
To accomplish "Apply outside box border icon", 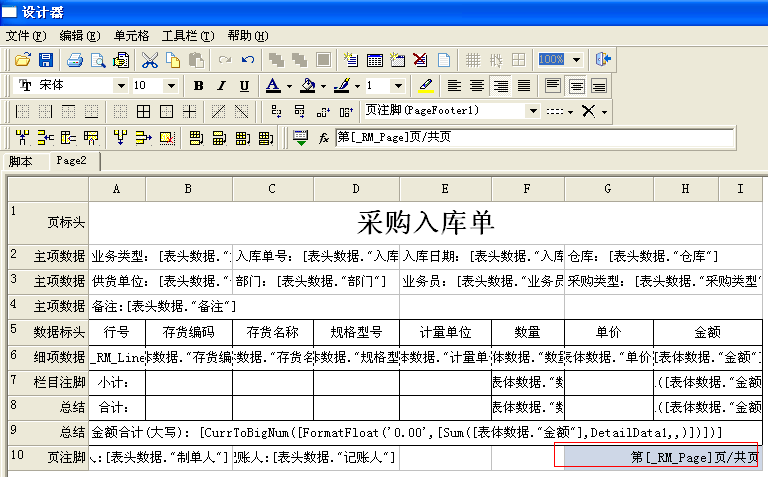I will click(x=167, y=112).
